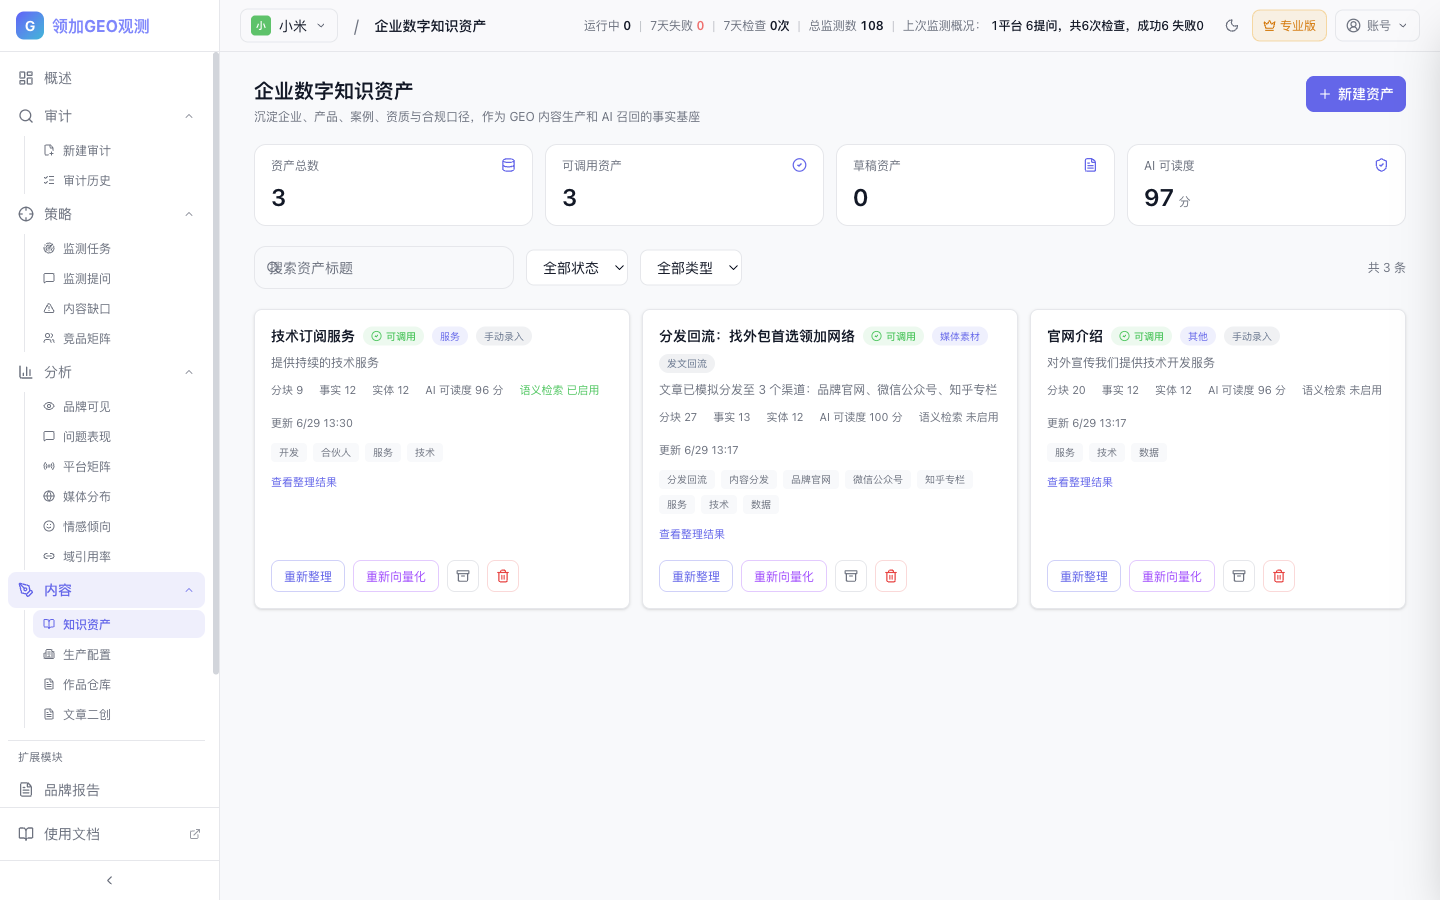Click the 可调用 status badge on 官网介绍

(1142, 336)
